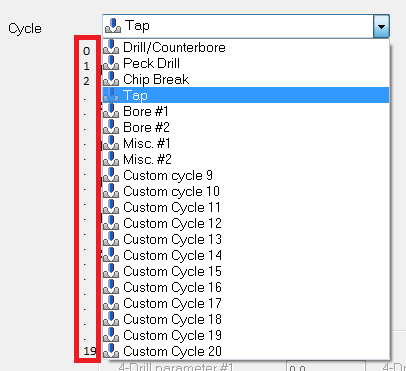Click the drill icon beside Chip Break
The width and height of the screenshot is (406, 371).
(x=111, y=79)
